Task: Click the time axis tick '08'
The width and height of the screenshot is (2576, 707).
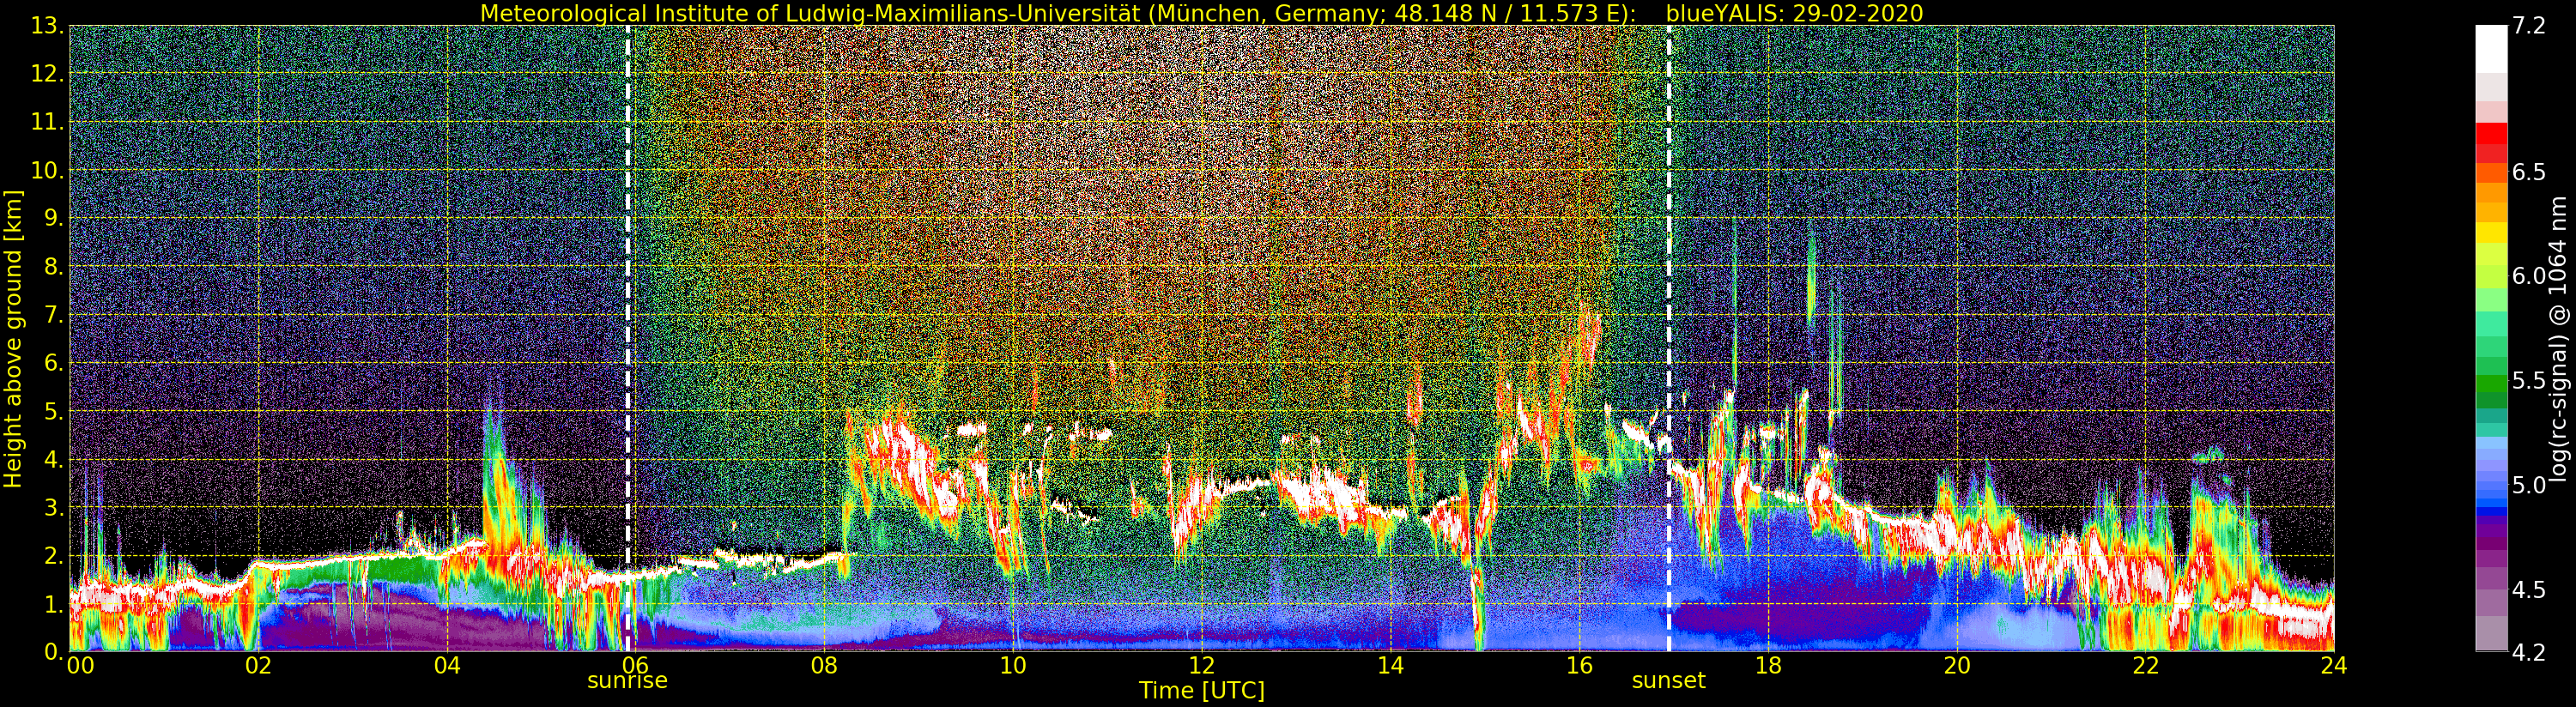Action: click(824, 666)
